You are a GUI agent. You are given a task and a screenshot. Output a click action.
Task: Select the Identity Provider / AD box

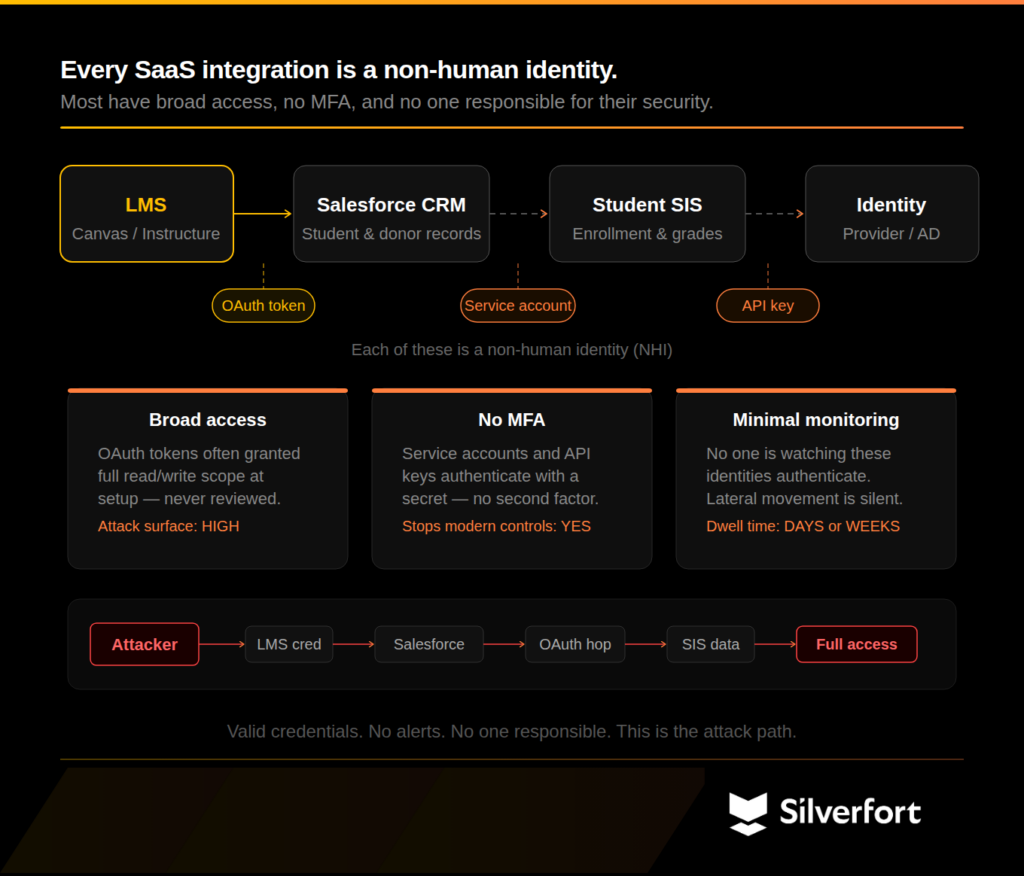tap(891, 214)
